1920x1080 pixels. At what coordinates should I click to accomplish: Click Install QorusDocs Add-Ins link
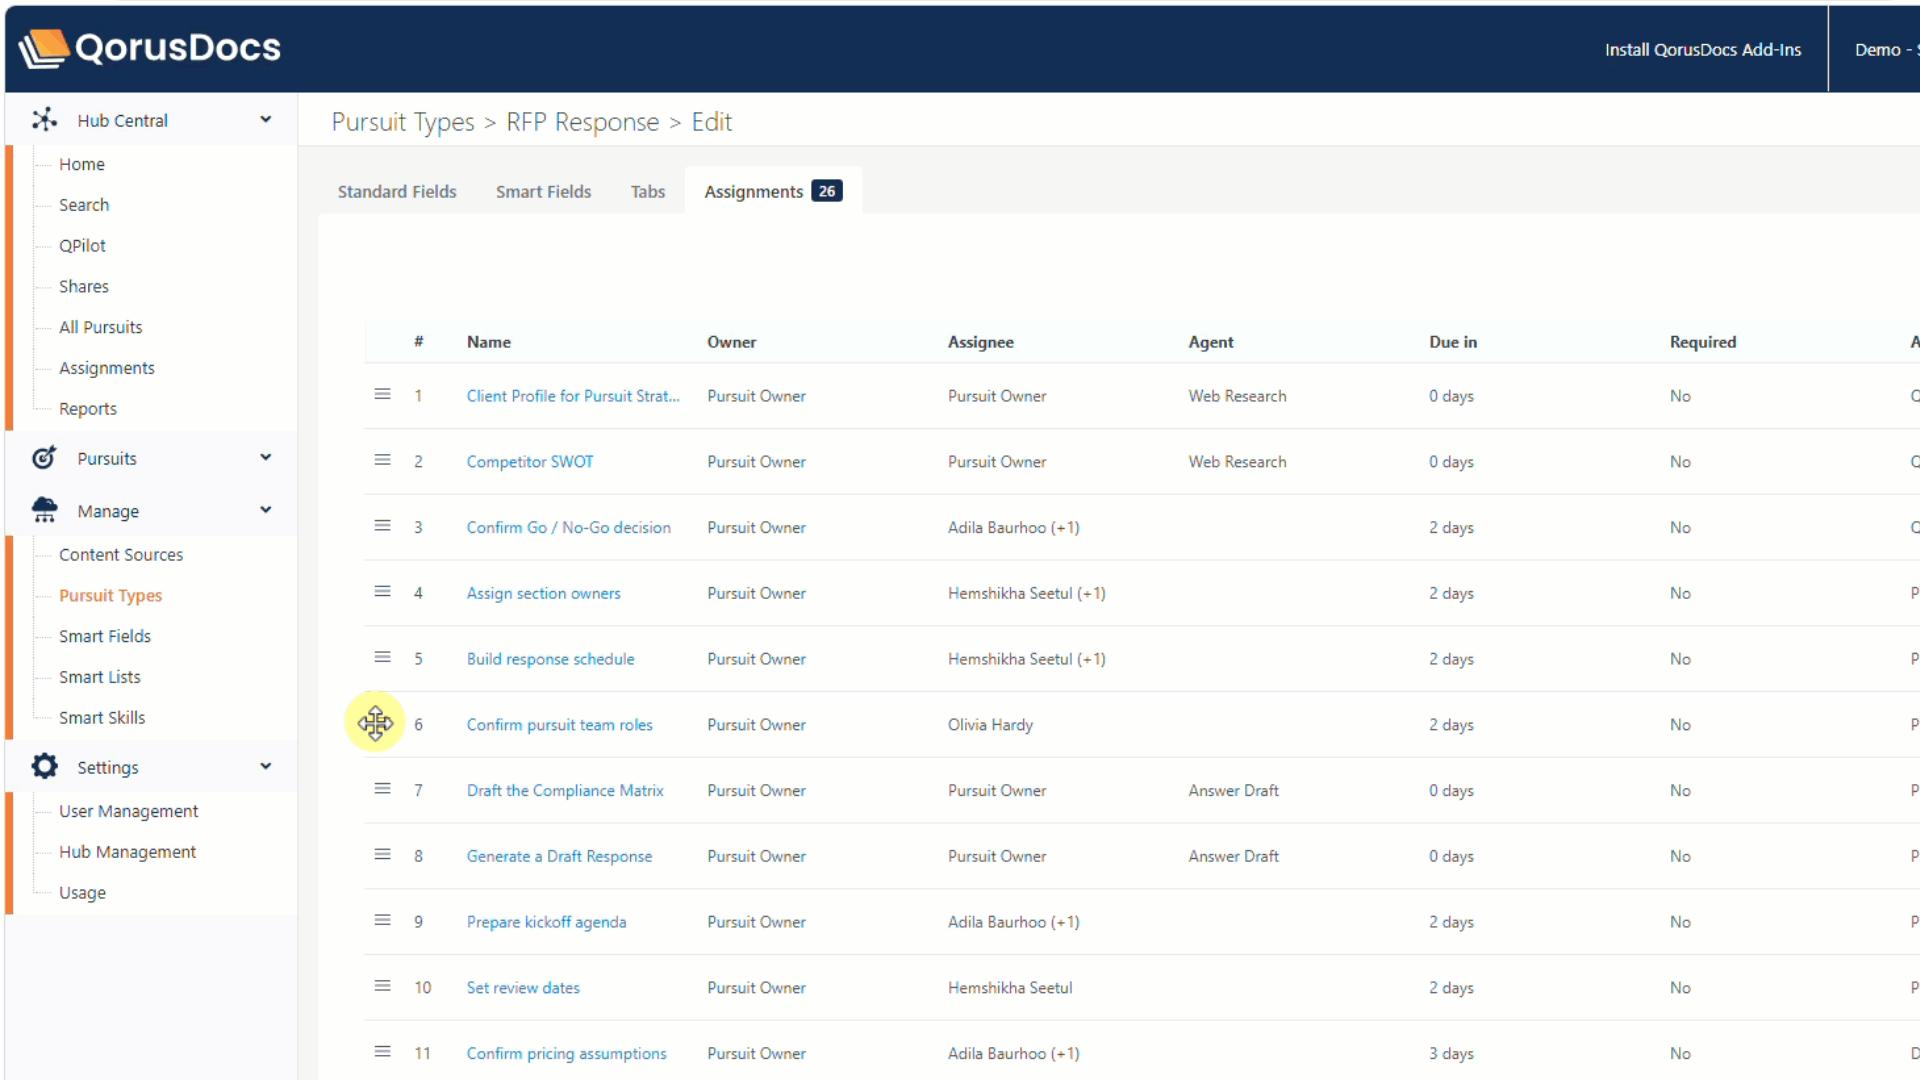tap(1703, 50)
